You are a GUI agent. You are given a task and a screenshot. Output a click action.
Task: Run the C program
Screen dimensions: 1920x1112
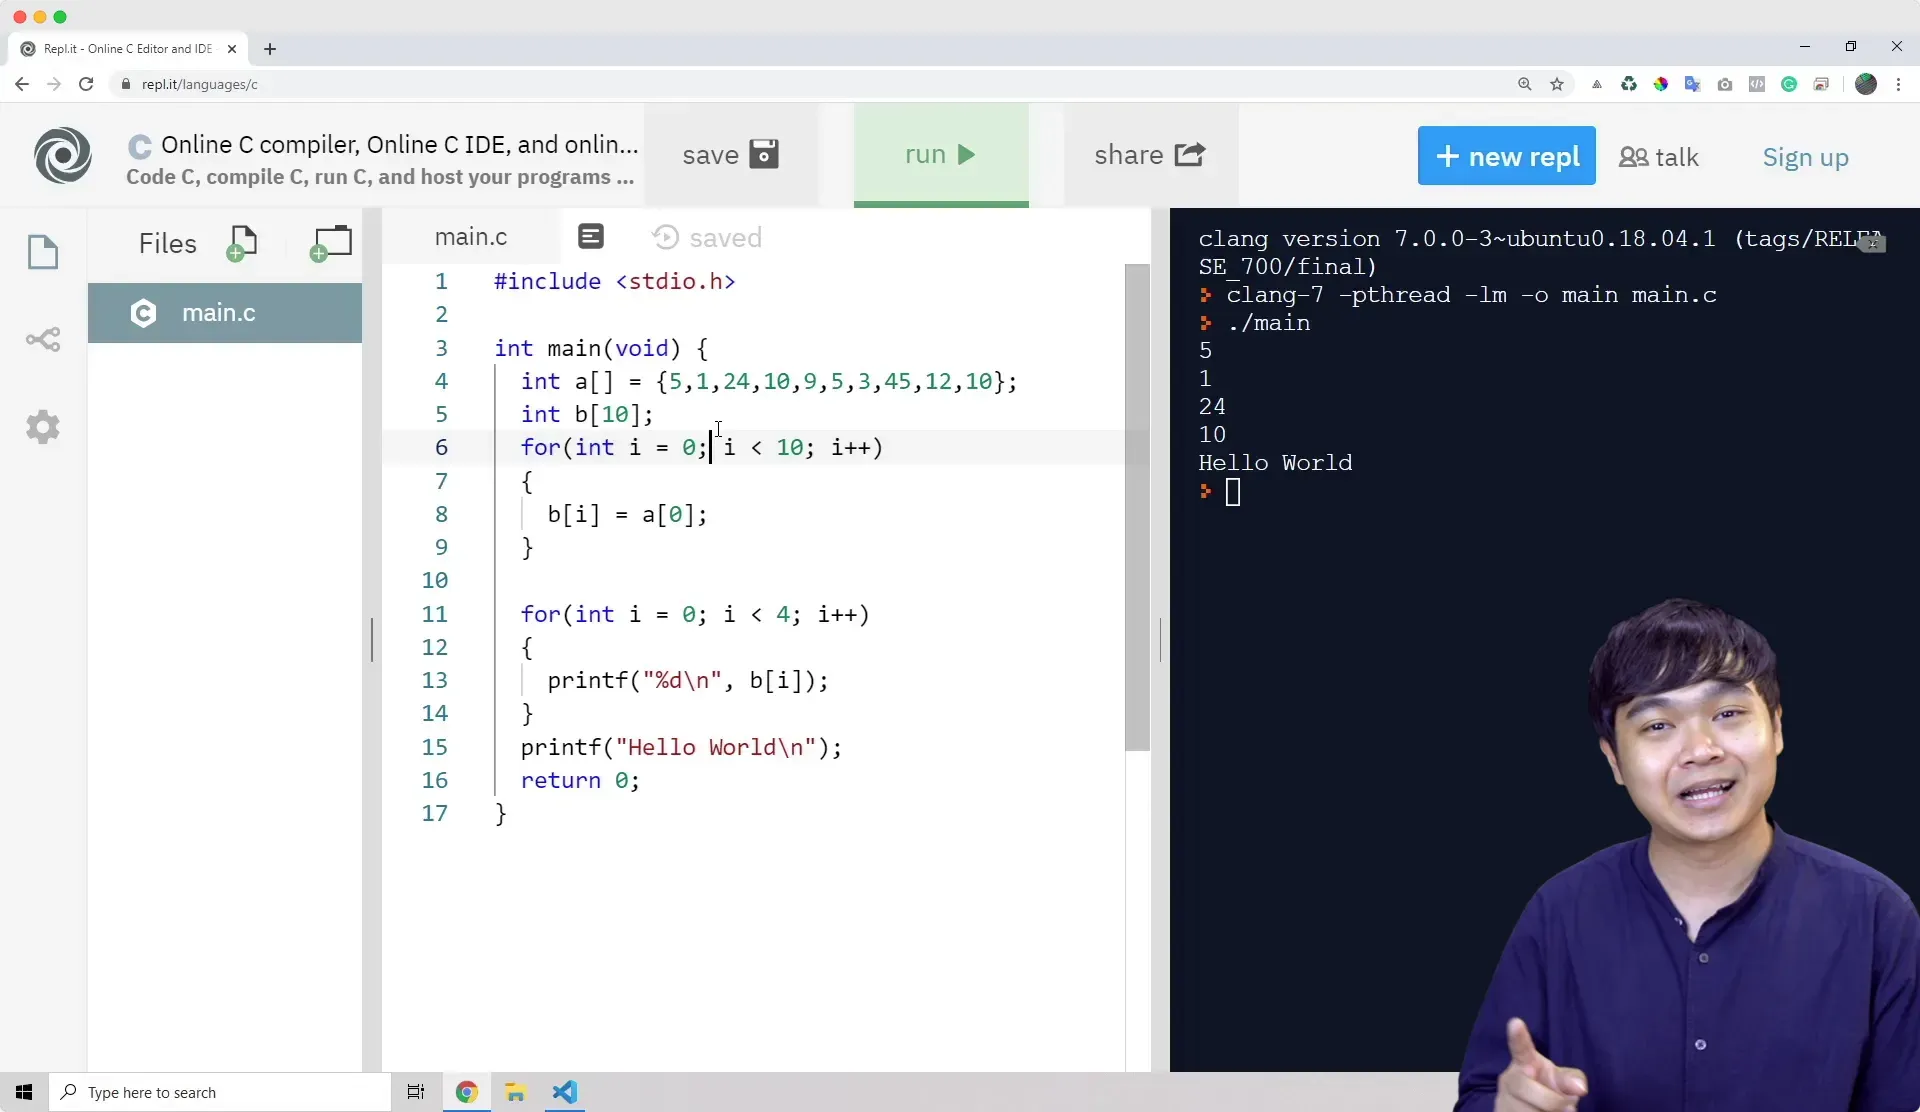click(940, 155)
